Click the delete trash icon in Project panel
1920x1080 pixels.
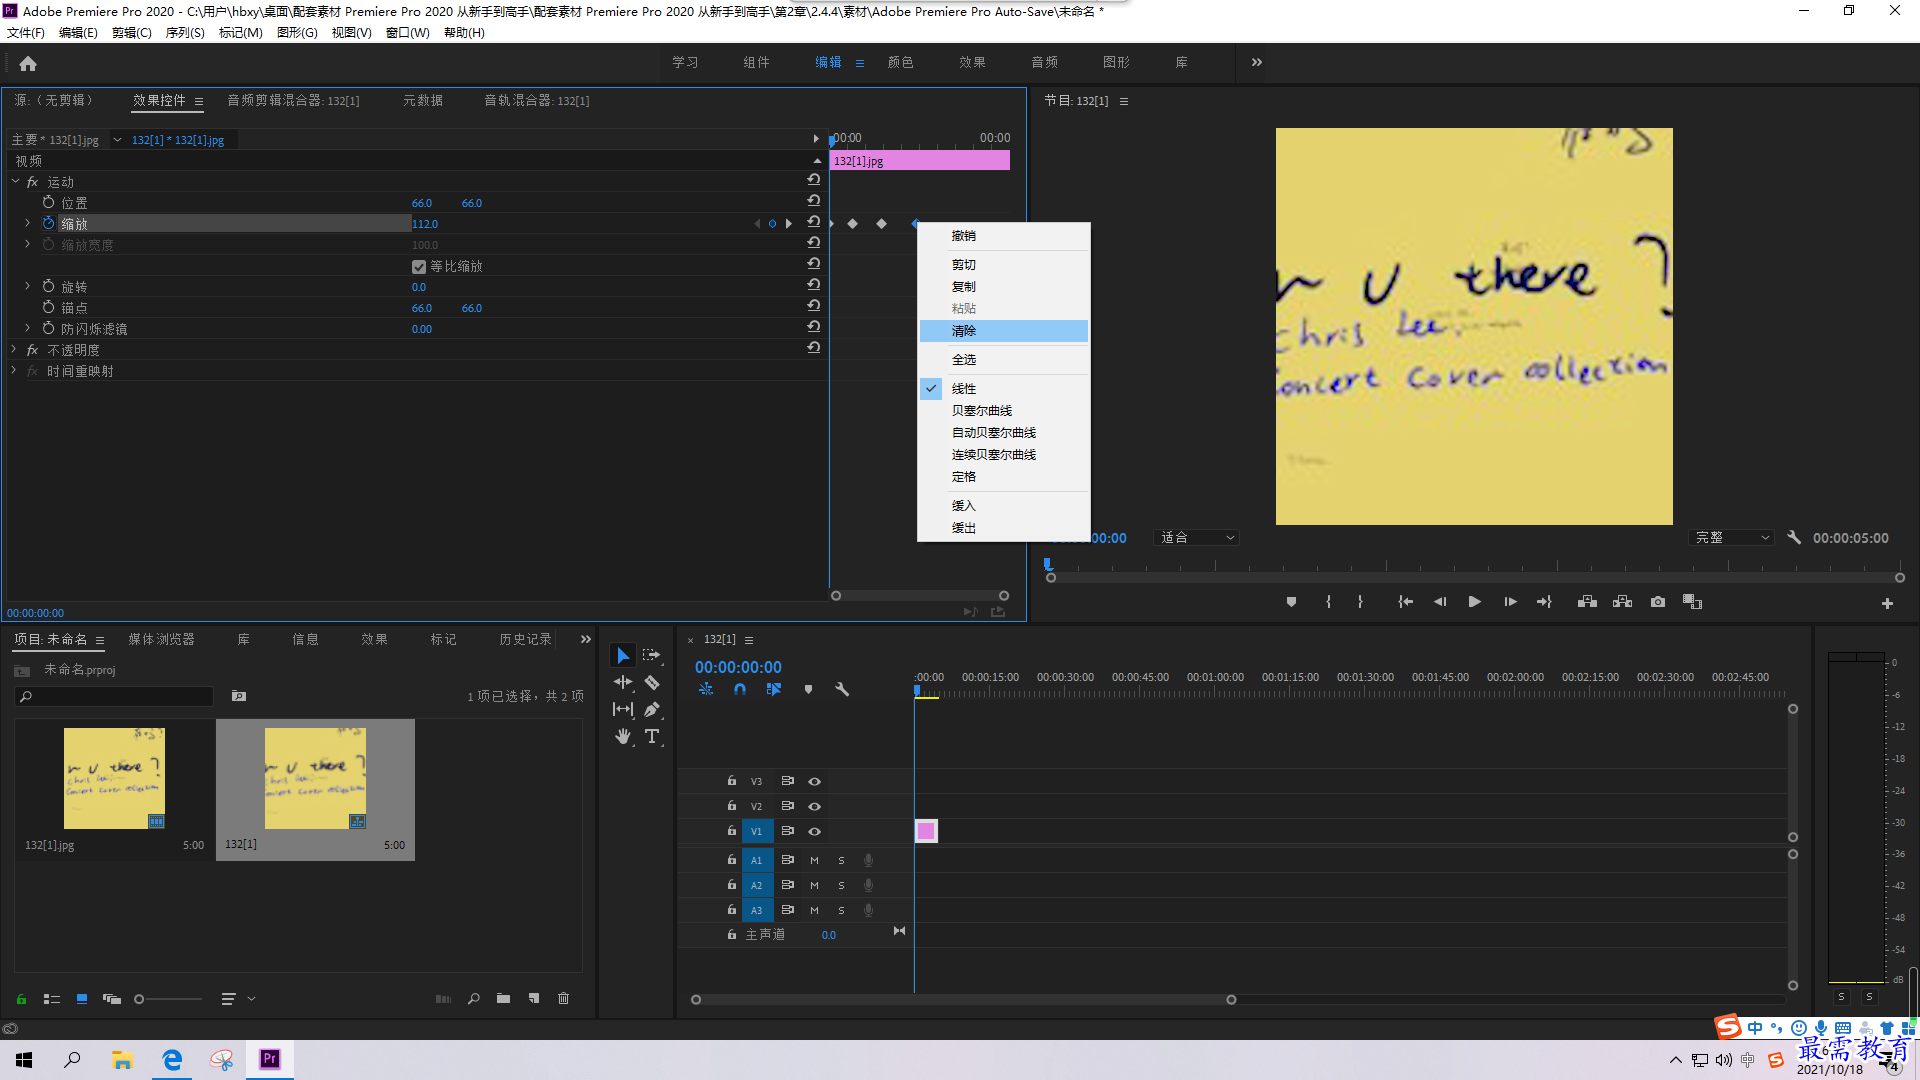[x=563, y=998]
